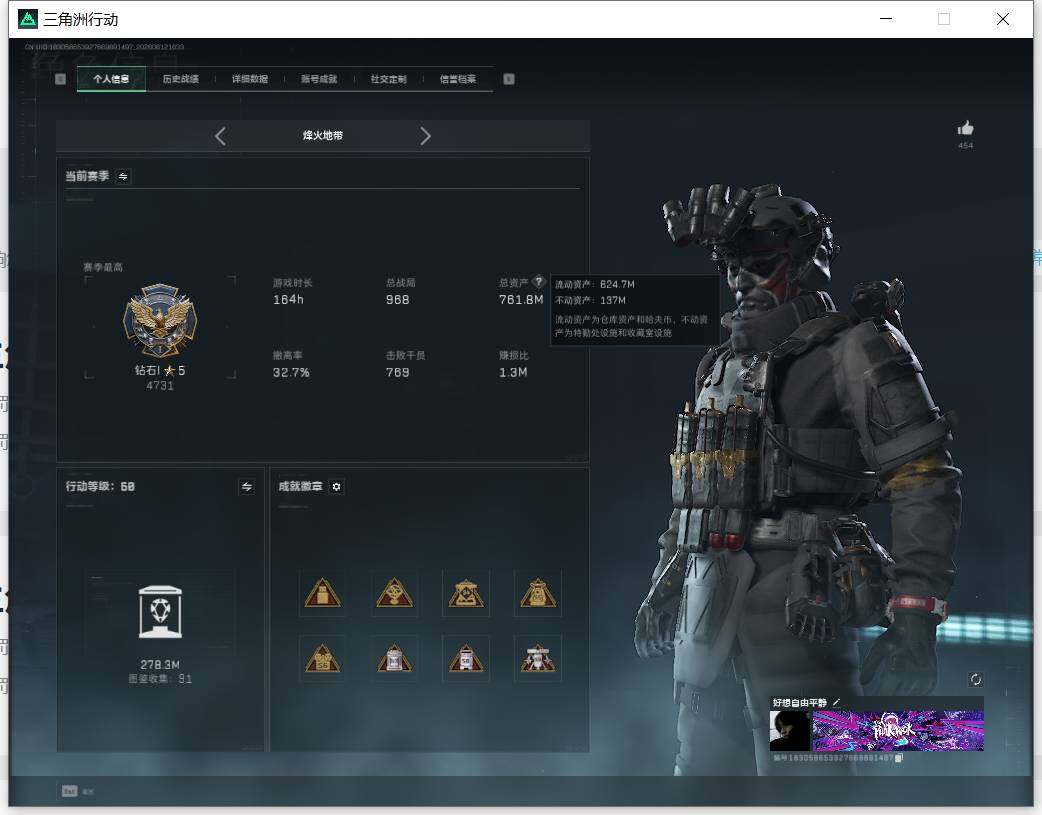Click the help question mark beside 总资产
1042x815 pixels.
pyautogui.click(x=539, y=281)
